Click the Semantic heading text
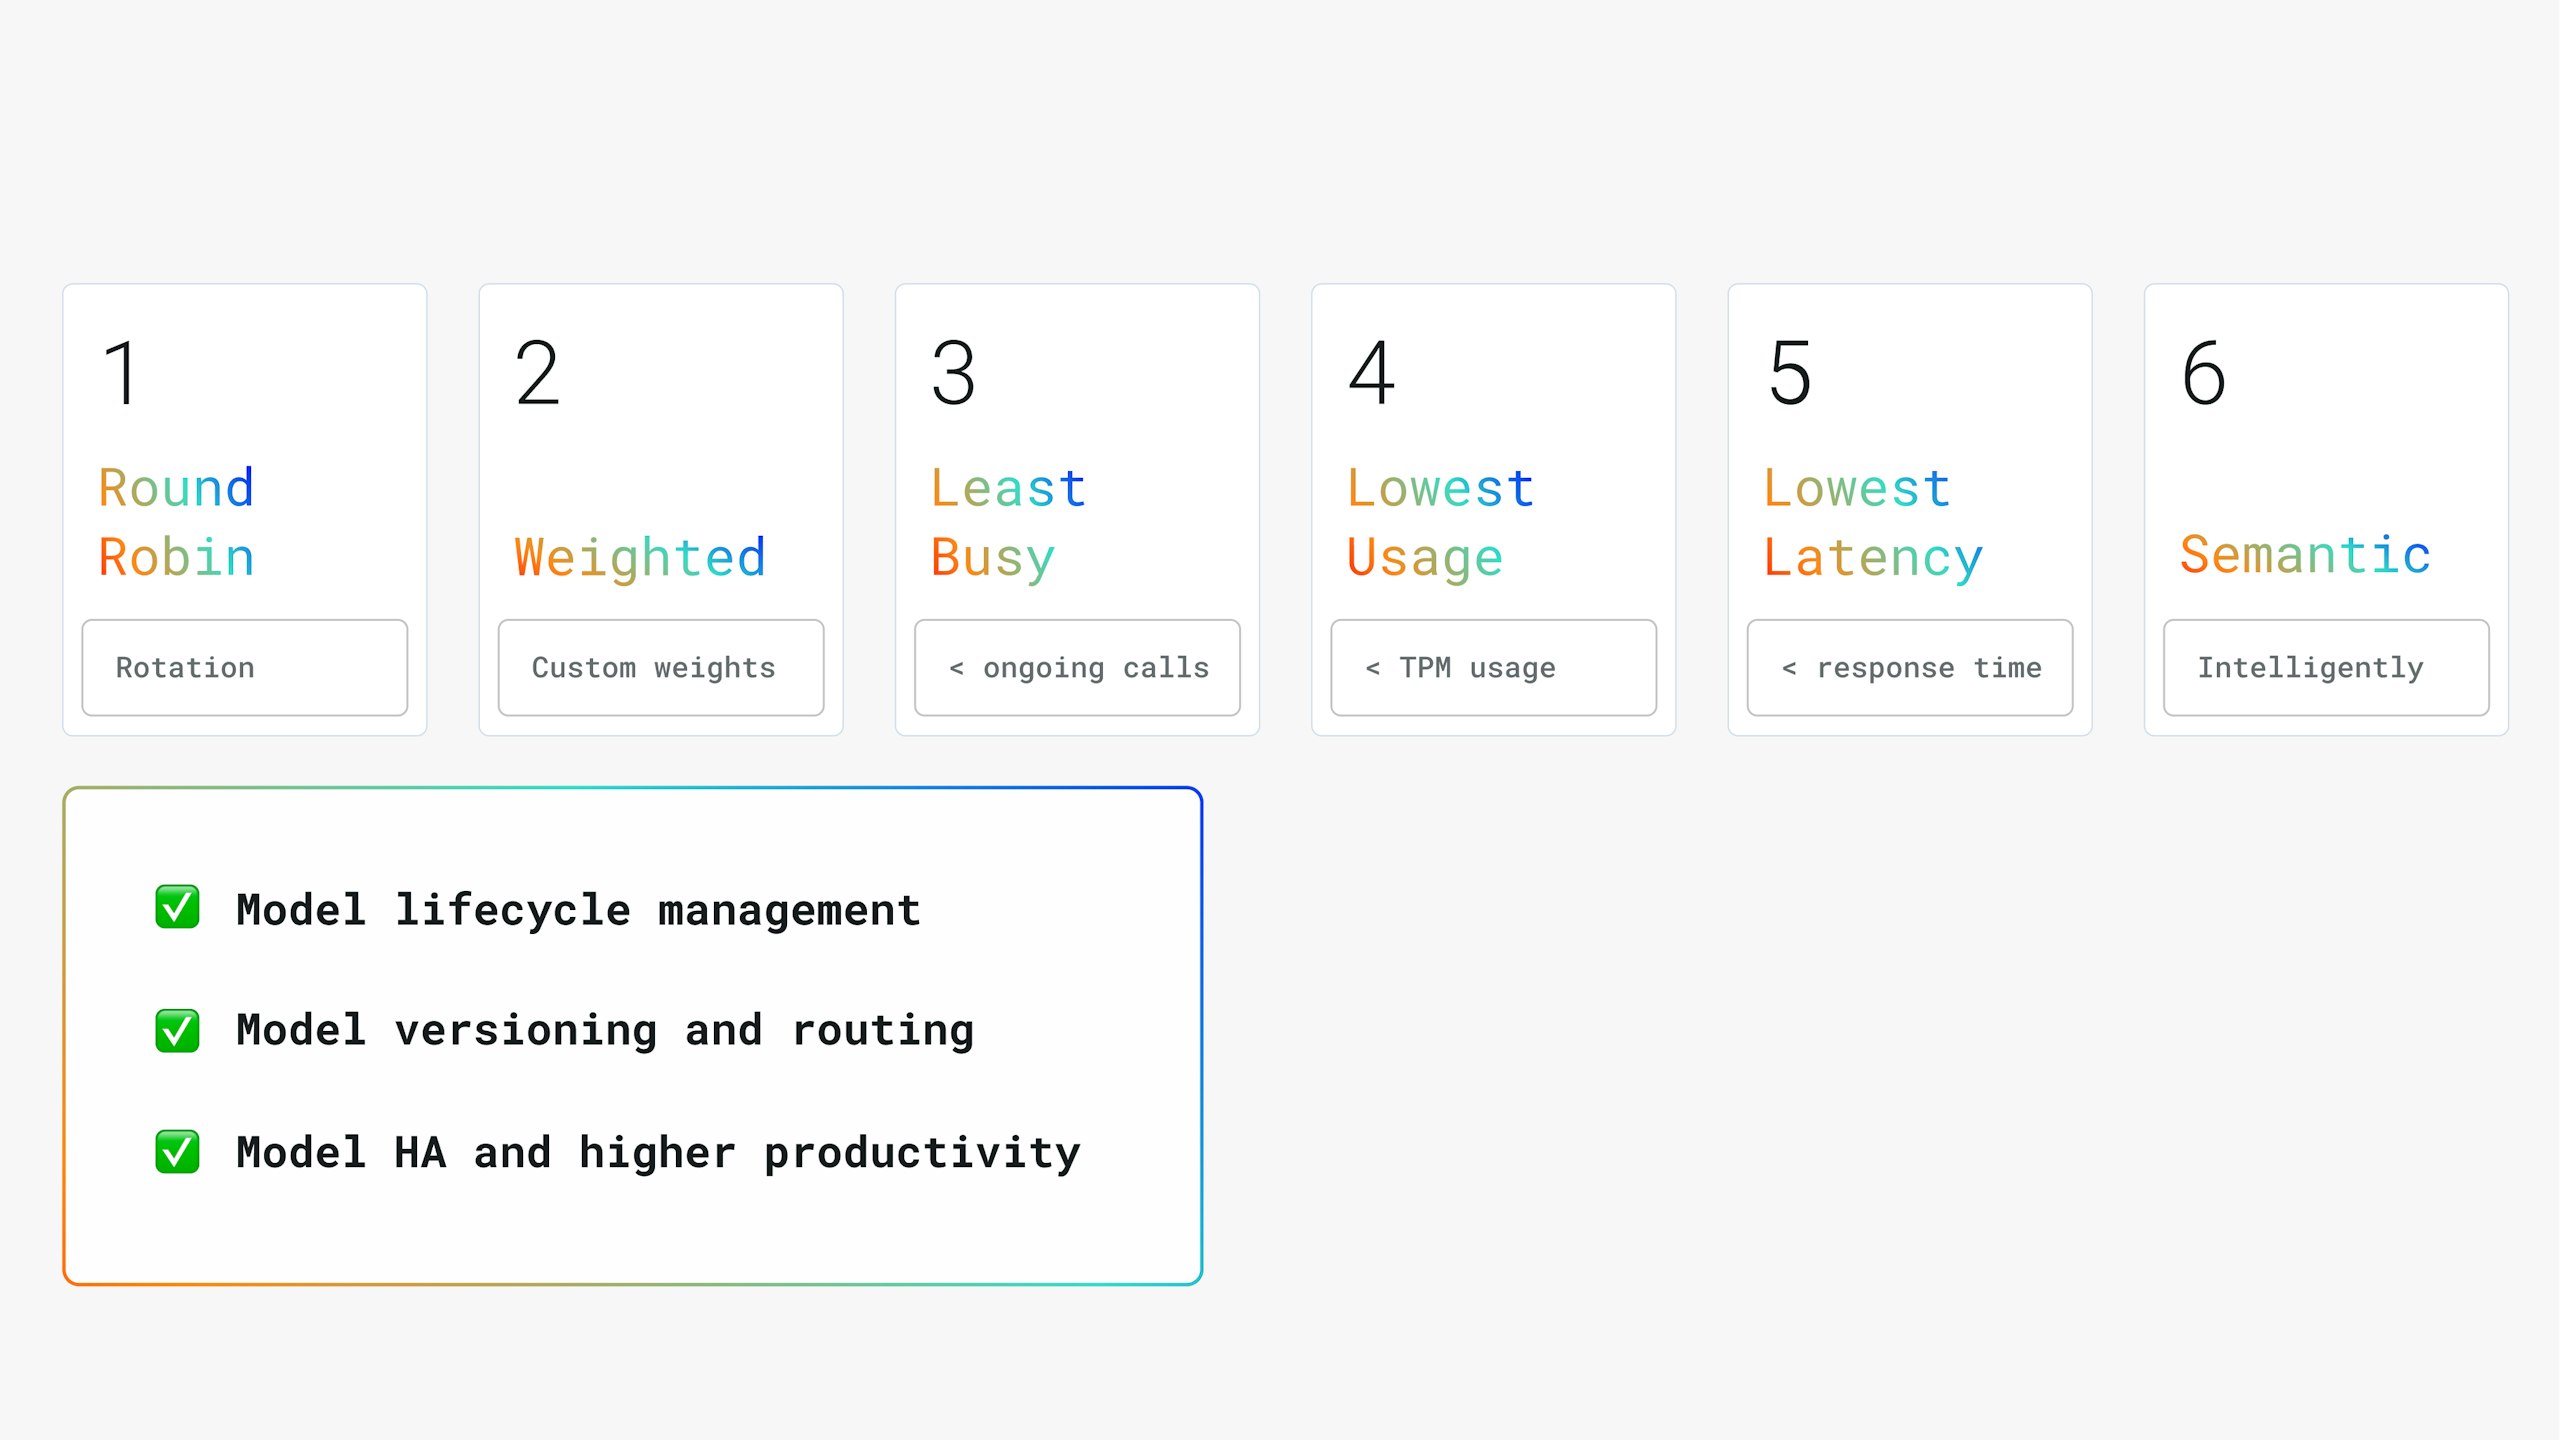The image size is (2560, 1440). 2304,555
